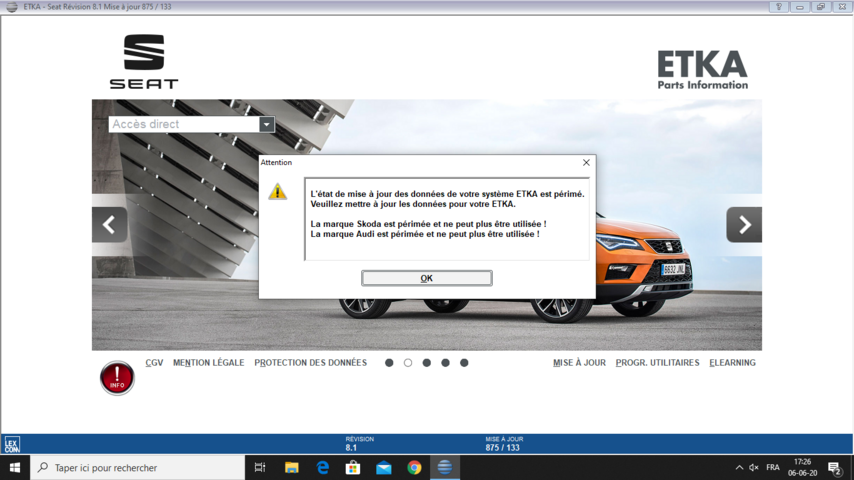Viewport: 854px width, 480px height.
Task: Open the PROTECTION DES DONNÉES link
Action: tap(310, 363)
